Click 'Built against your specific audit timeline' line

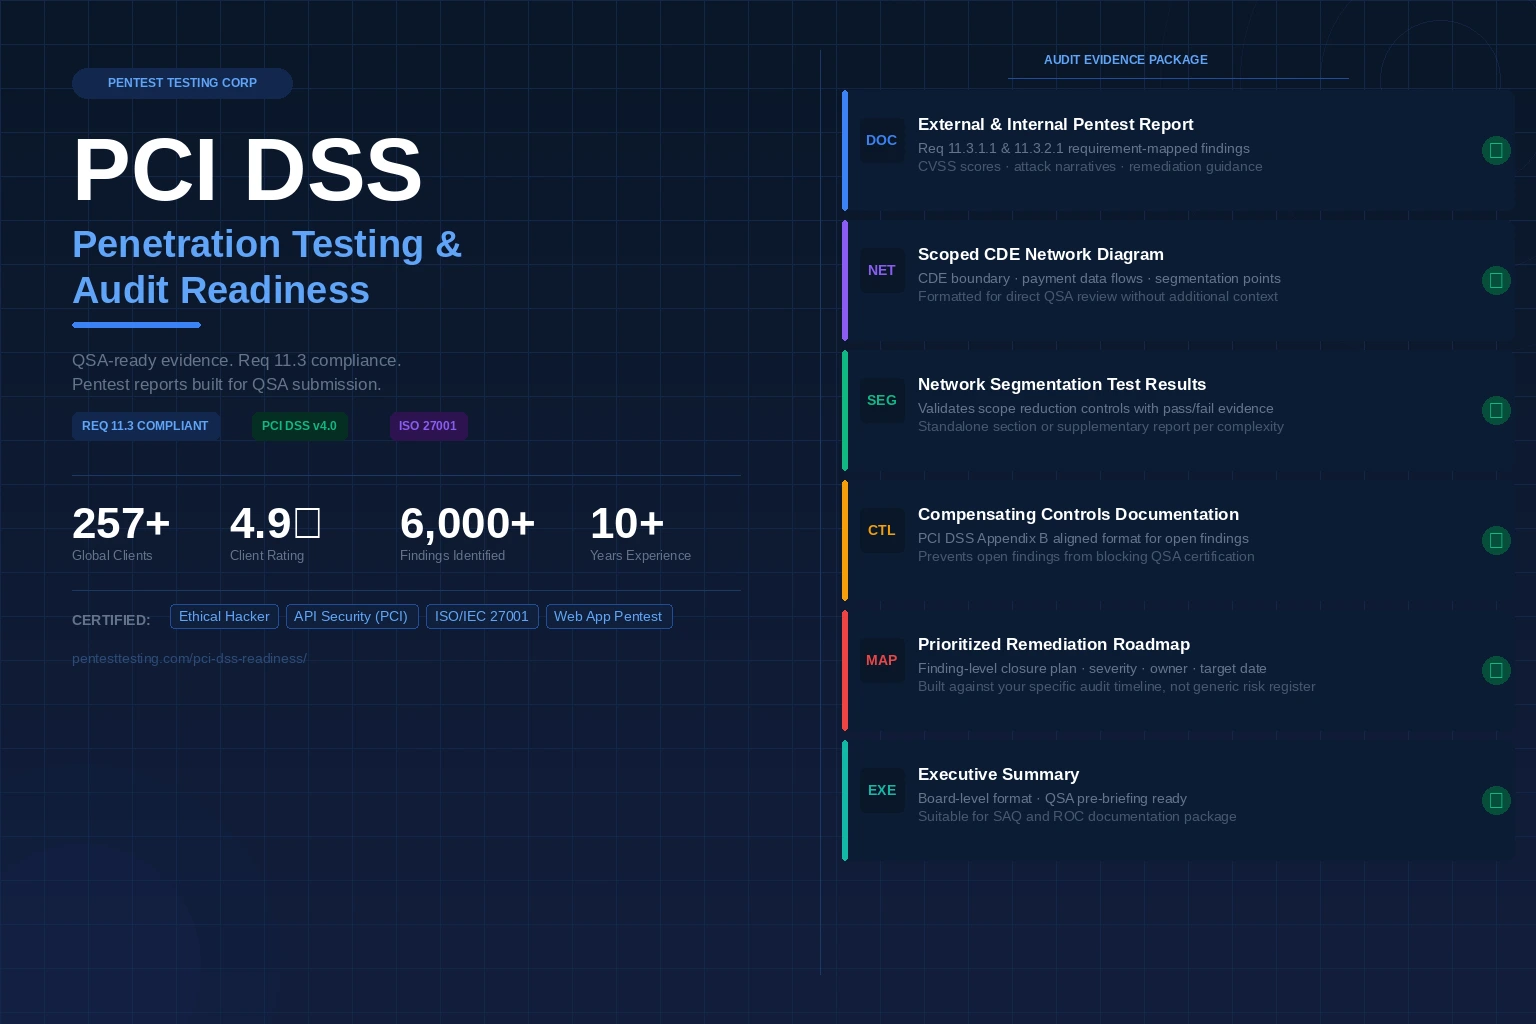tap(1117, 686)
